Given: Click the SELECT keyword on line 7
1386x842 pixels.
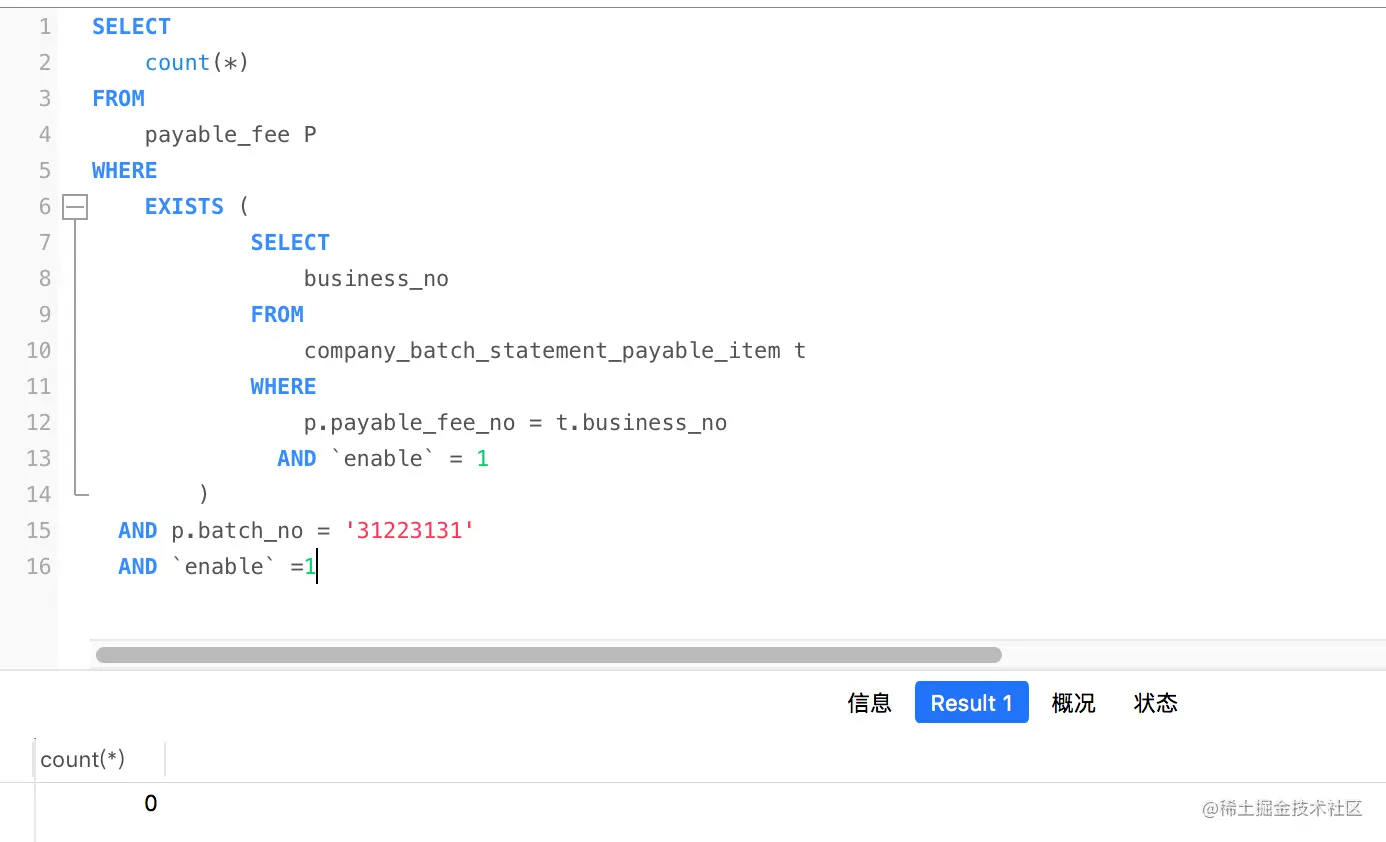Looking at the screenshot, I should (x=290, y=242).
